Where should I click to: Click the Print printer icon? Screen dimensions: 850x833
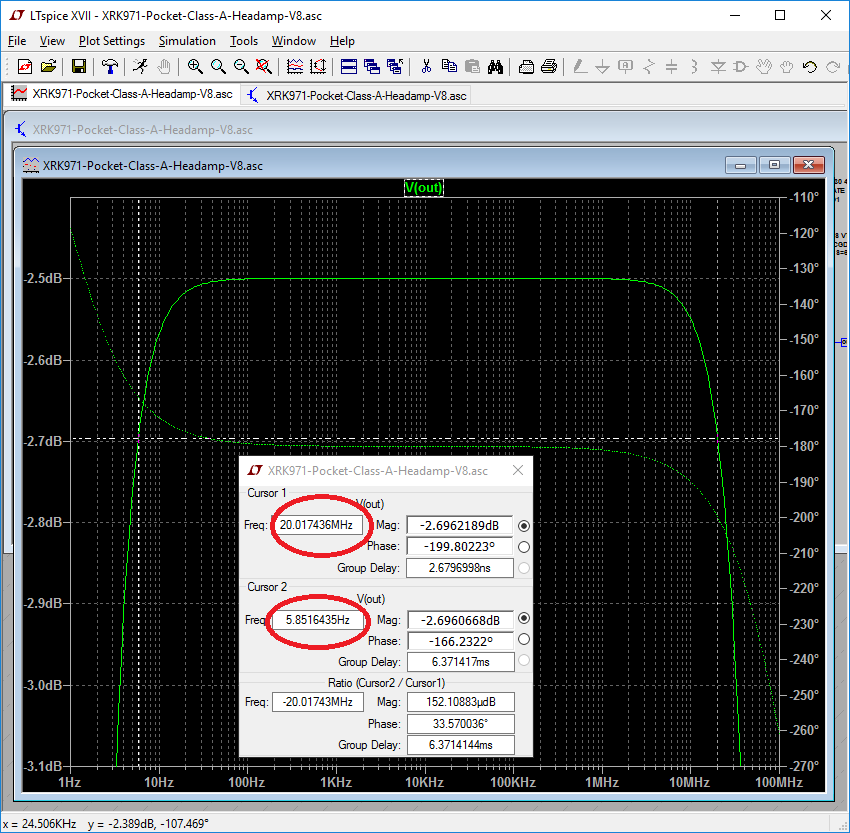point(549,67)
